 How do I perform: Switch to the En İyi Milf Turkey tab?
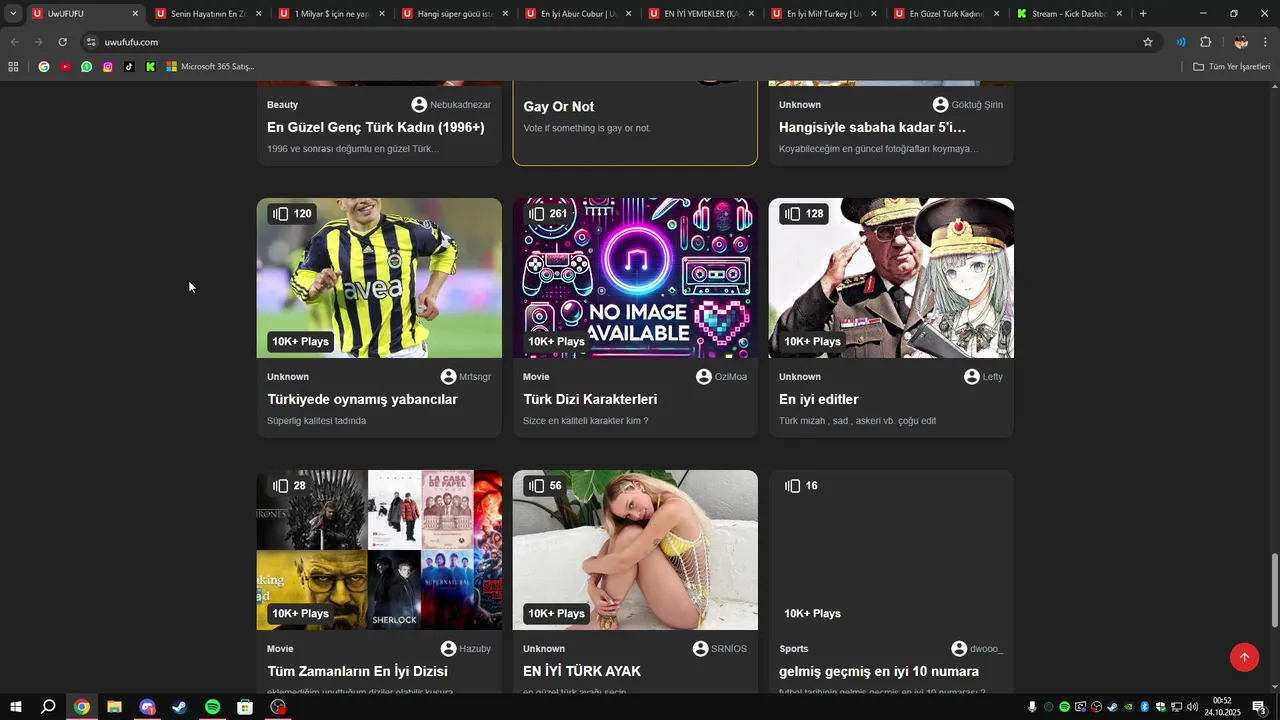pos(823,14)
